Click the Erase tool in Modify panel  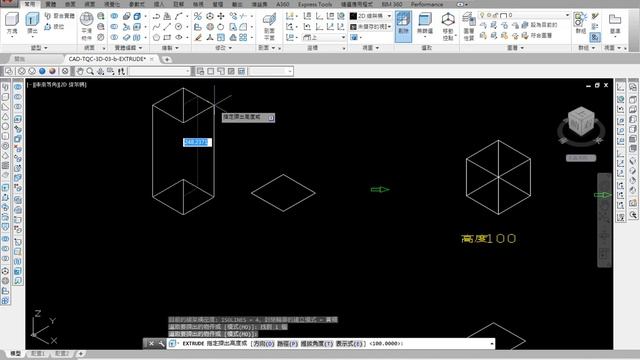point(198,38)
